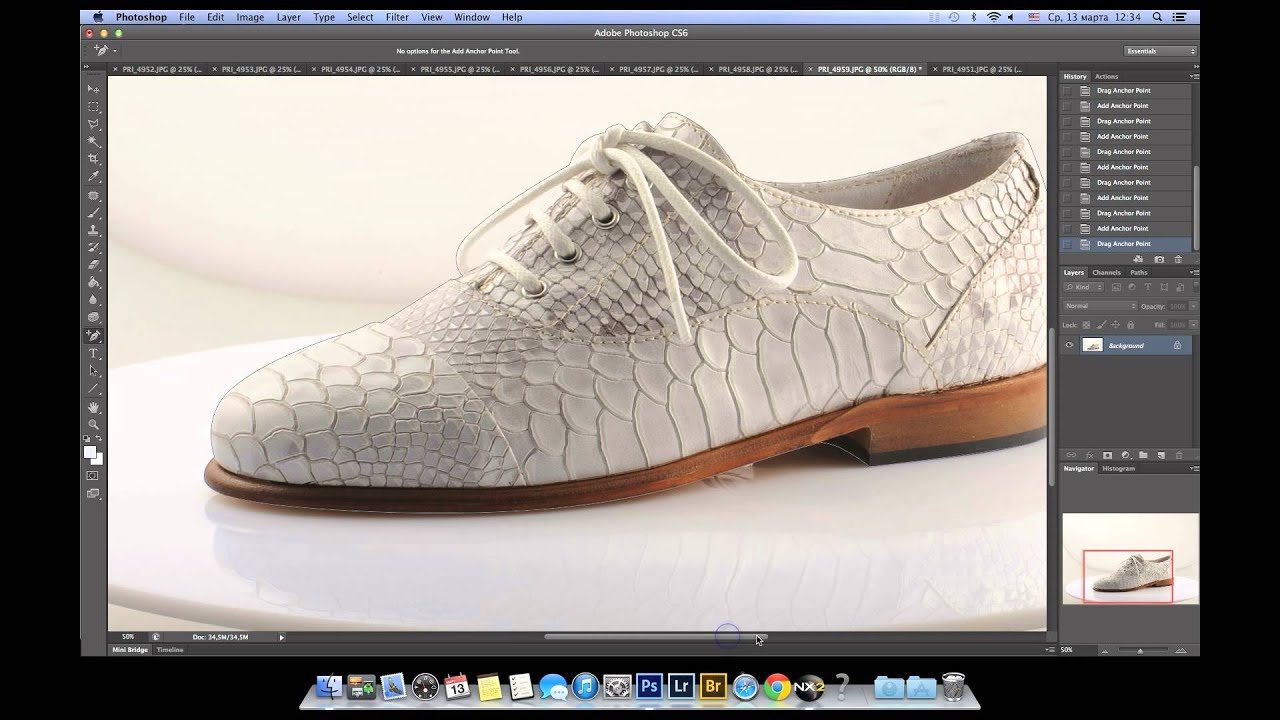
Task: Select the Lasso tool
Action: tap(94, 124)
